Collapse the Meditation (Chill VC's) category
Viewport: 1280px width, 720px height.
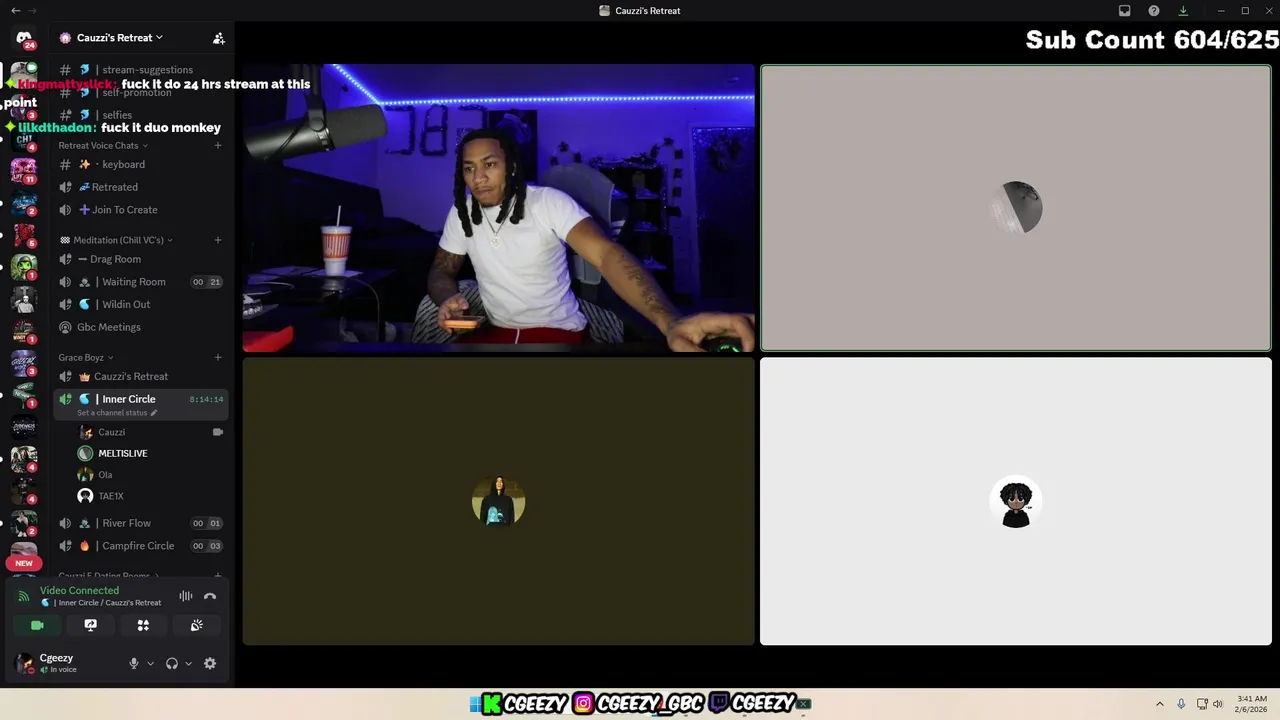116,240
